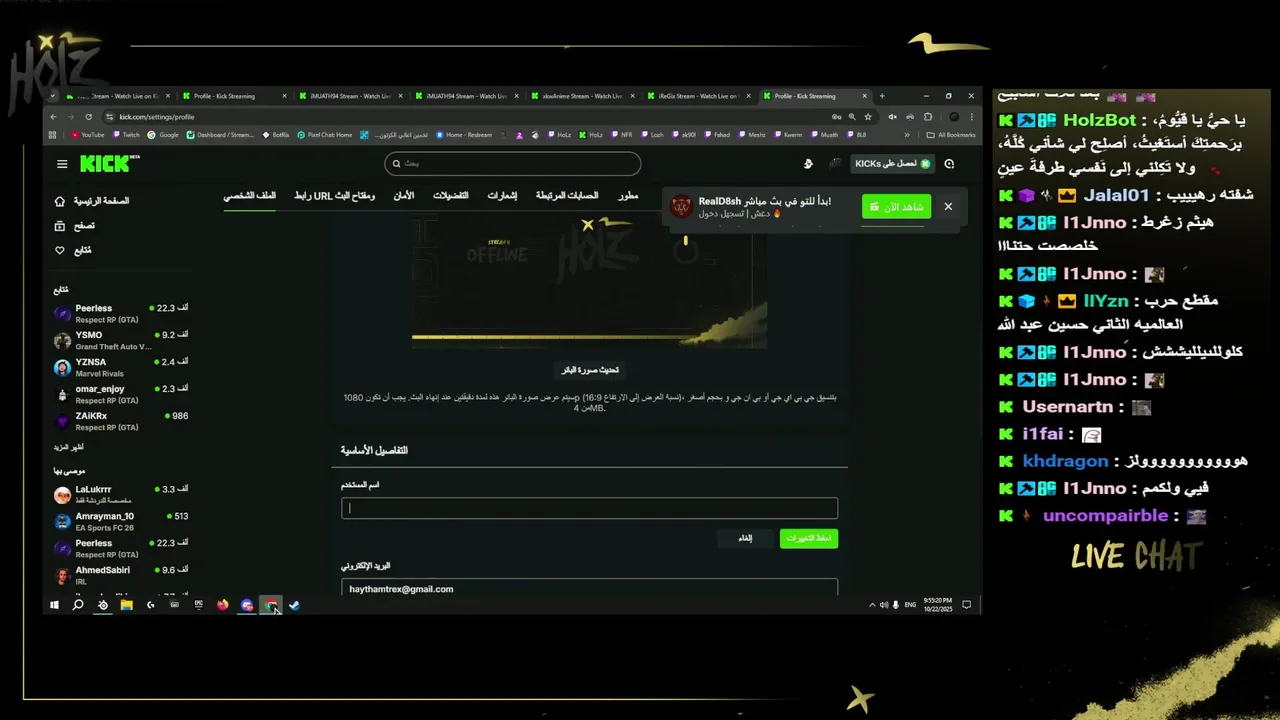Open RealD8sh avatar in live notification

[681, 207]
